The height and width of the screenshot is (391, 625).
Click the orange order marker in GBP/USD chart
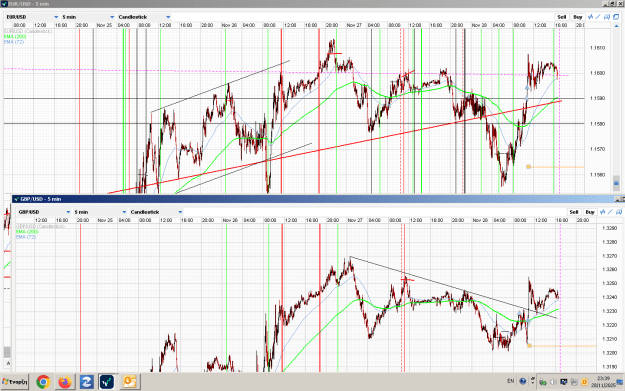pos(529,346)
